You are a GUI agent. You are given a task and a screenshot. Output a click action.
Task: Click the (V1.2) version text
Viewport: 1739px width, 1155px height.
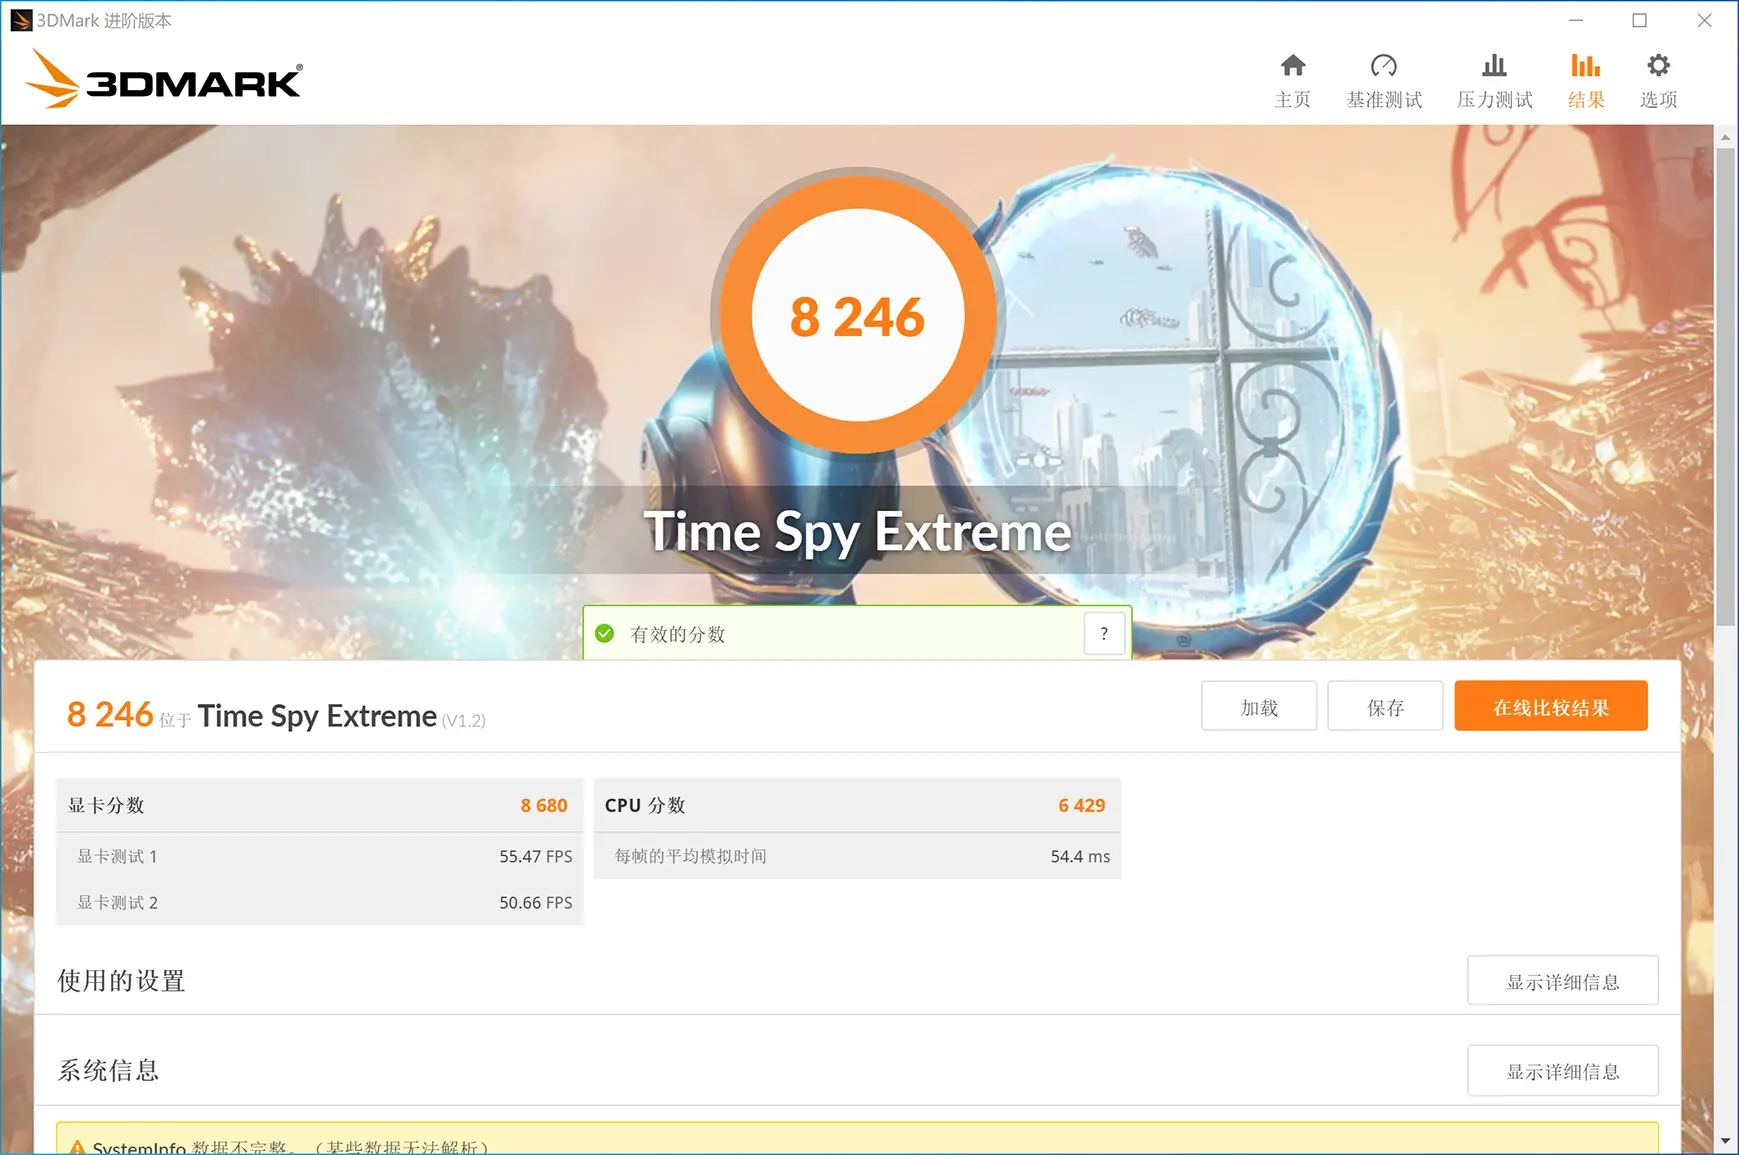tap(464, 720)
